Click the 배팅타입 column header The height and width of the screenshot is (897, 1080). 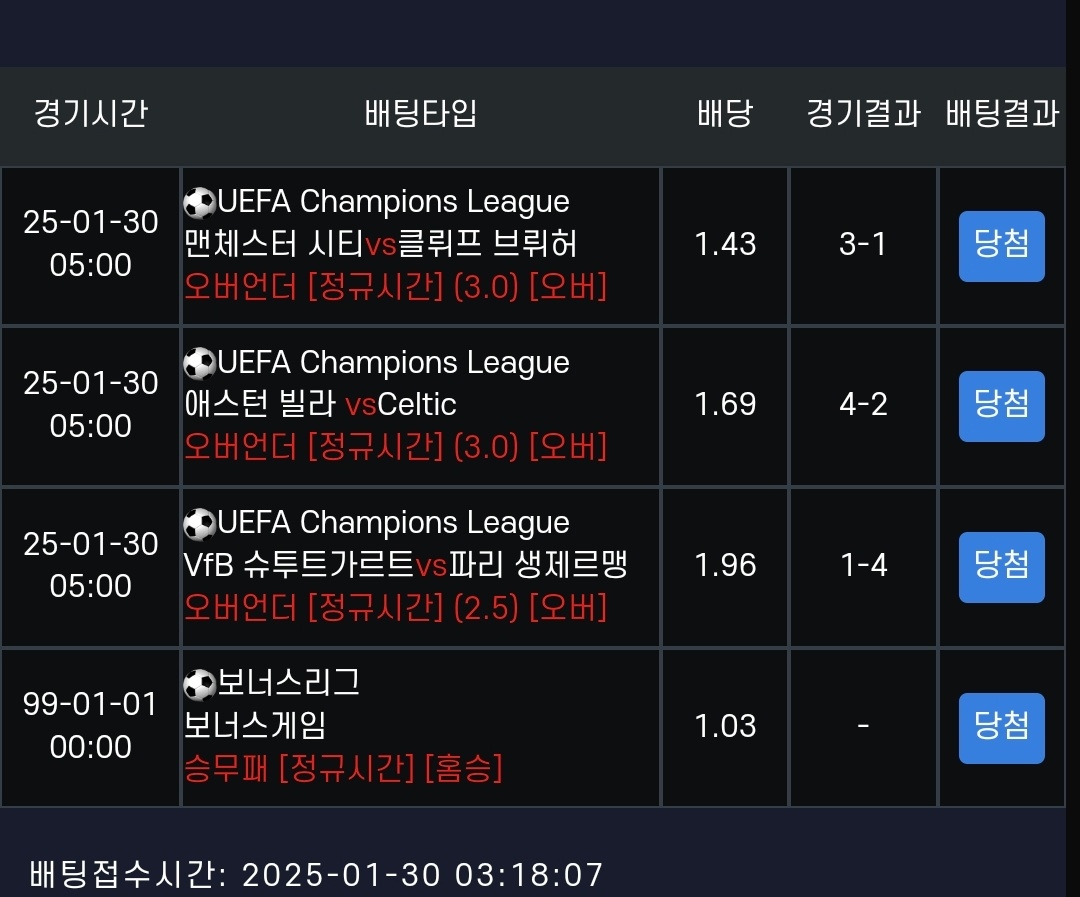point(420,114)
